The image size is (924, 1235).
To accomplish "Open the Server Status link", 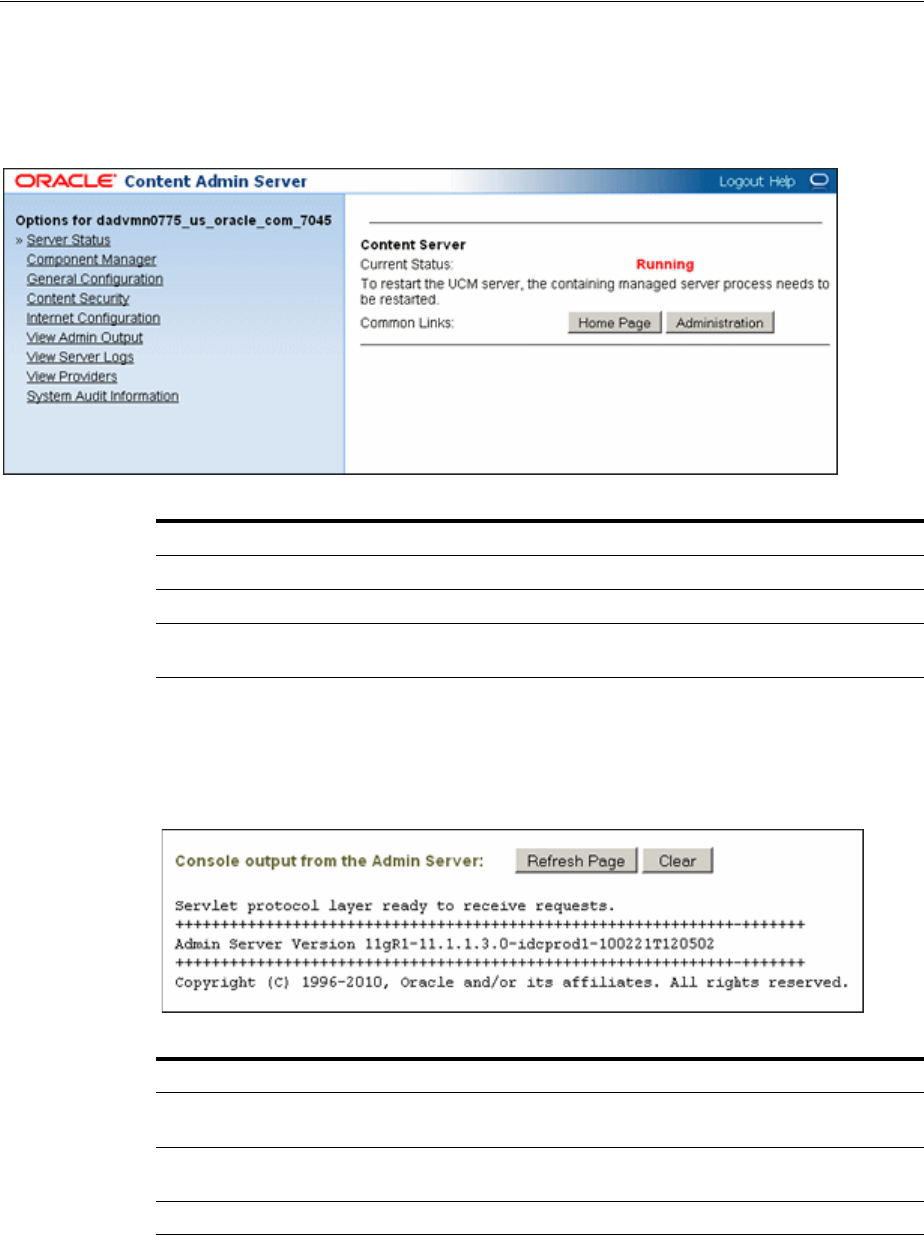I will [x=68, y=240].
